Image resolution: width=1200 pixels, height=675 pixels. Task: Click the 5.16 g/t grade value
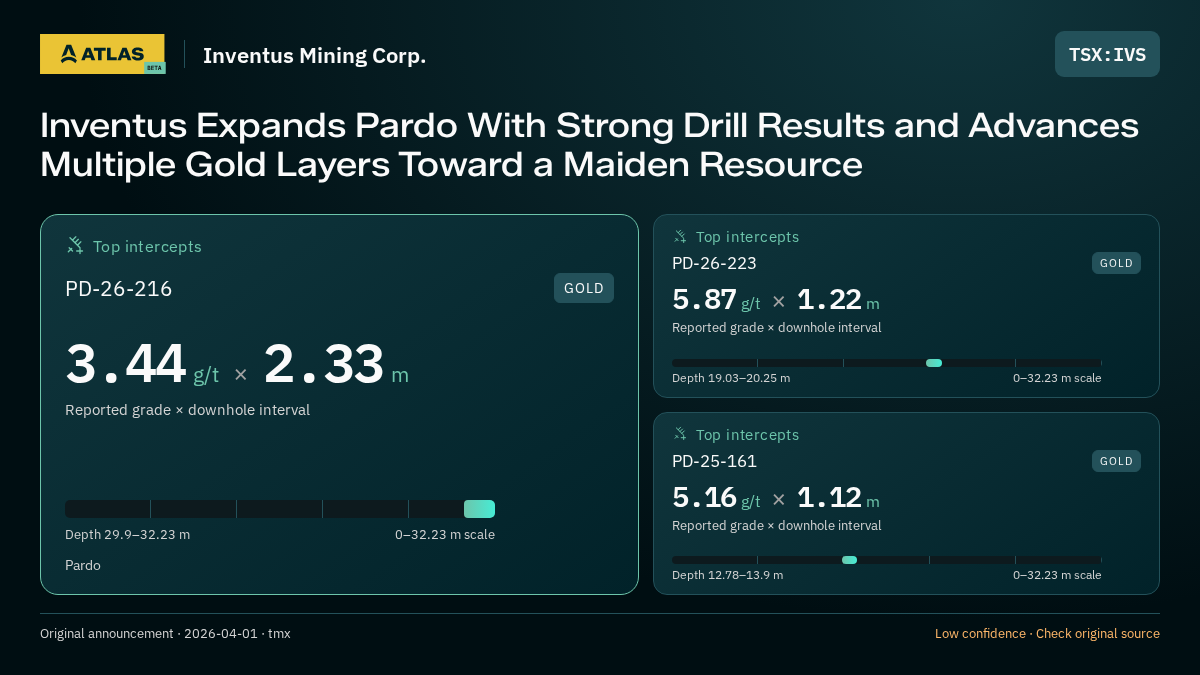tap(716, 497)
